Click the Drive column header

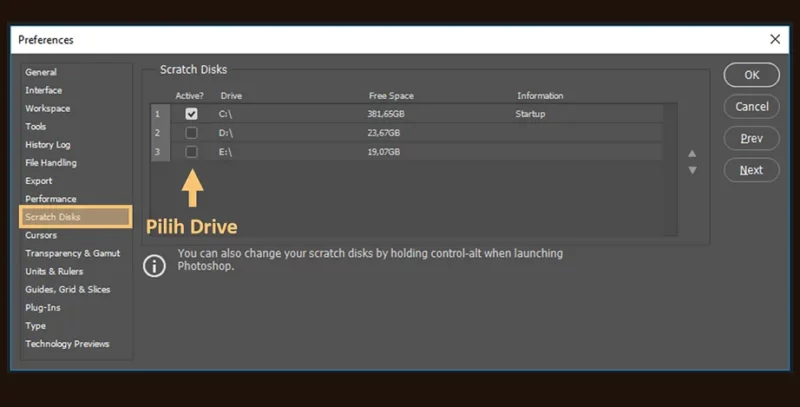231,95
